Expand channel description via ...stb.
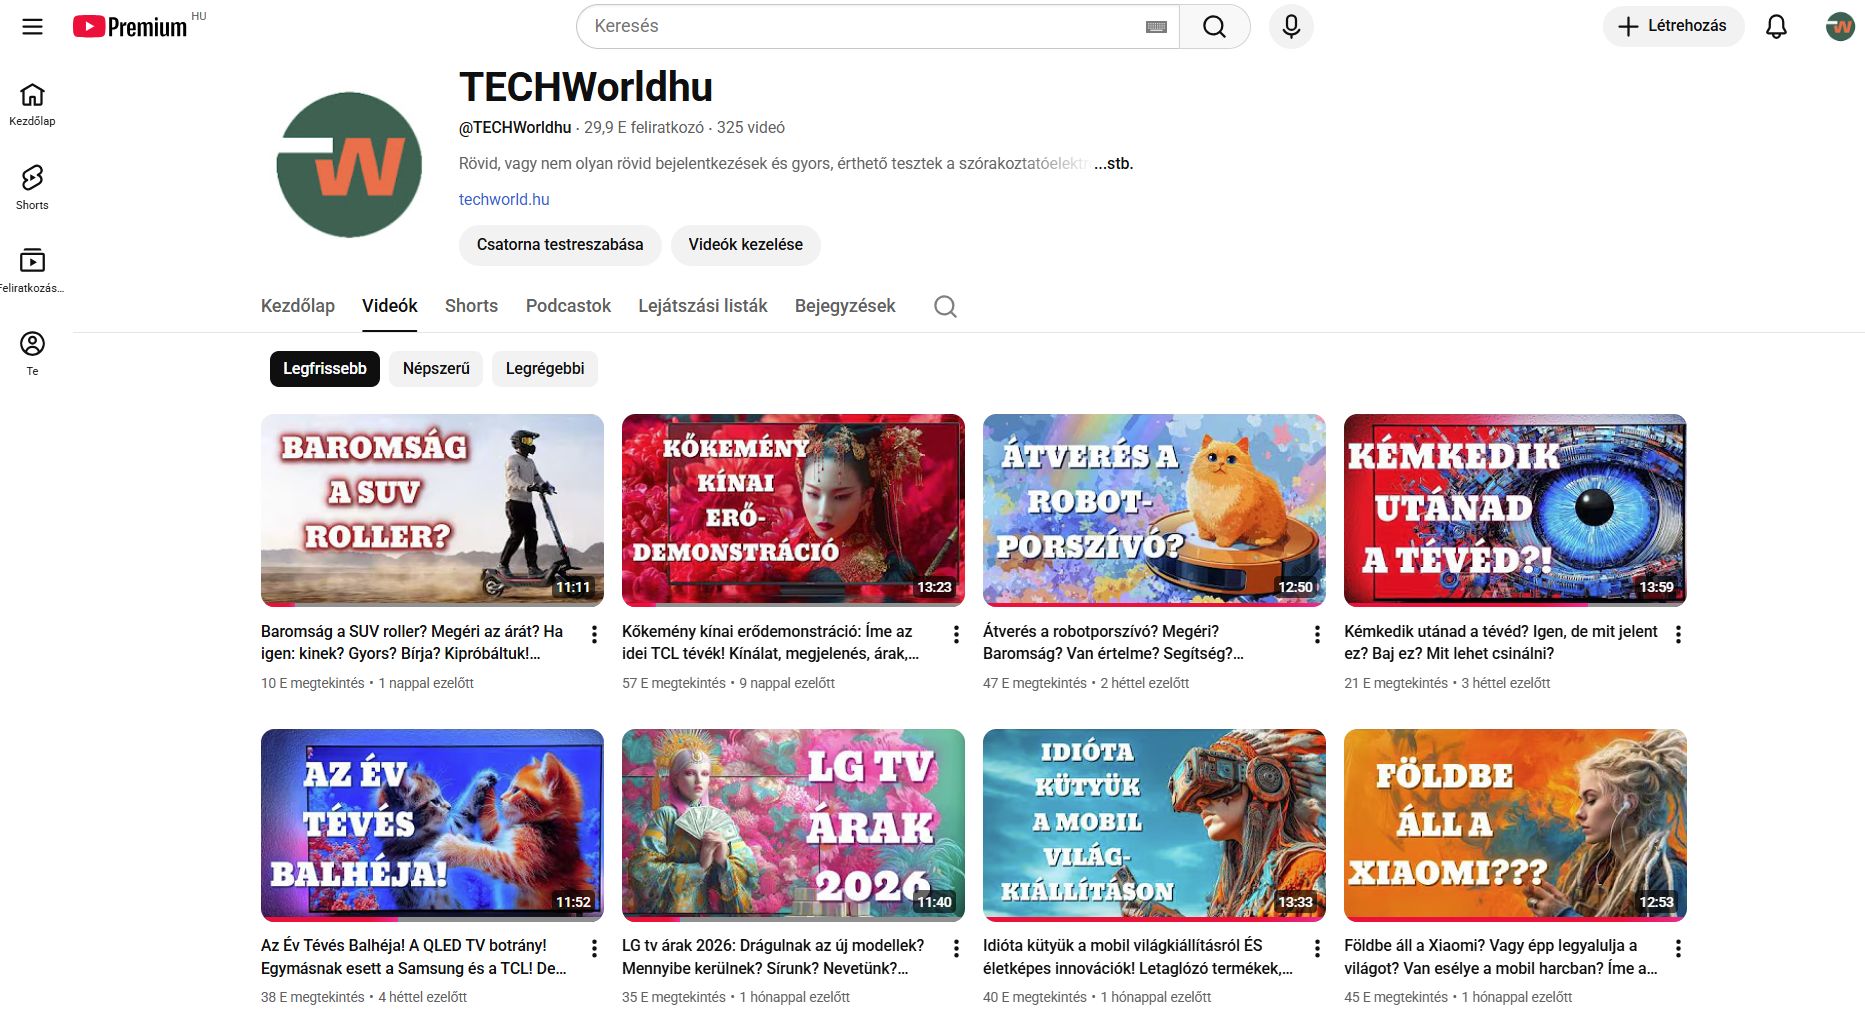Image resolution: width=1865 pixels, height=1012 pixels. coord(1113,164)
